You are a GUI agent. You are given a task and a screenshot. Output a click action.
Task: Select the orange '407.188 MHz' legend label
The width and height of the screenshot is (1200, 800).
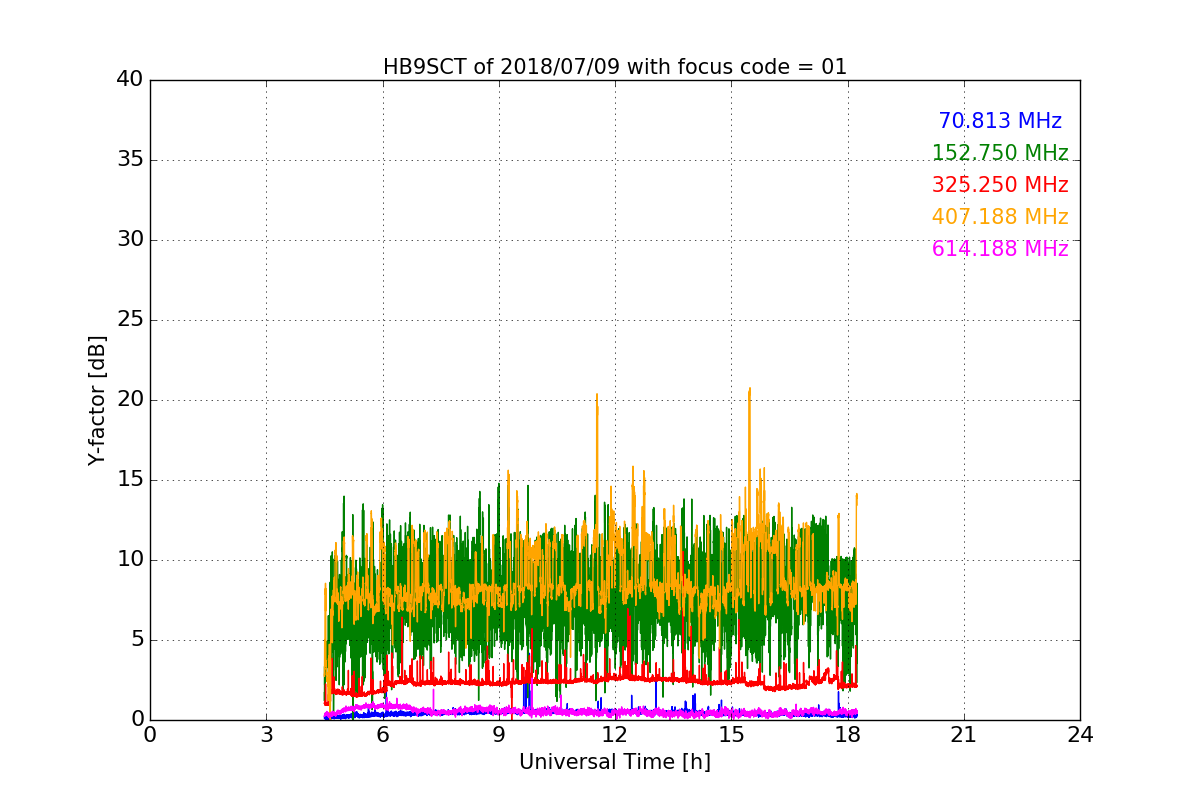(x=1000, y=217)
